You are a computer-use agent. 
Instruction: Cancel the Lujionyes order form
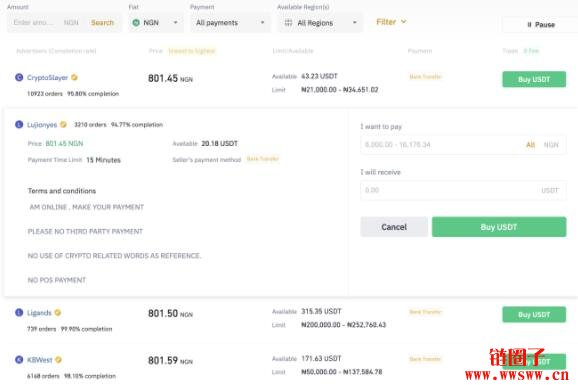tap(394, 227)
